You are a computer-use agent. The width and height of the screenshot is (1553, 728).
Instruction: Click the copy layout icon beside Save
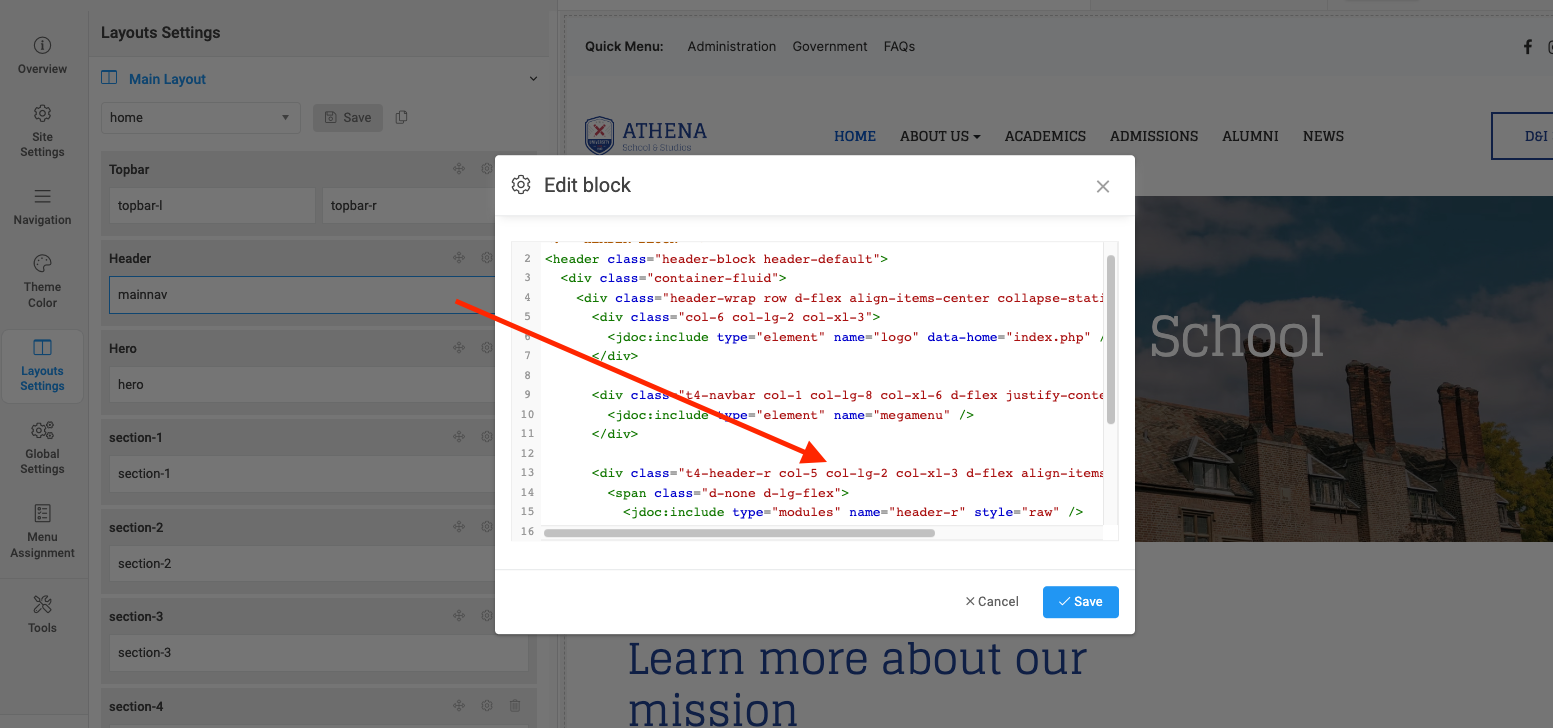pyautogui.click(x=402, y=117)
